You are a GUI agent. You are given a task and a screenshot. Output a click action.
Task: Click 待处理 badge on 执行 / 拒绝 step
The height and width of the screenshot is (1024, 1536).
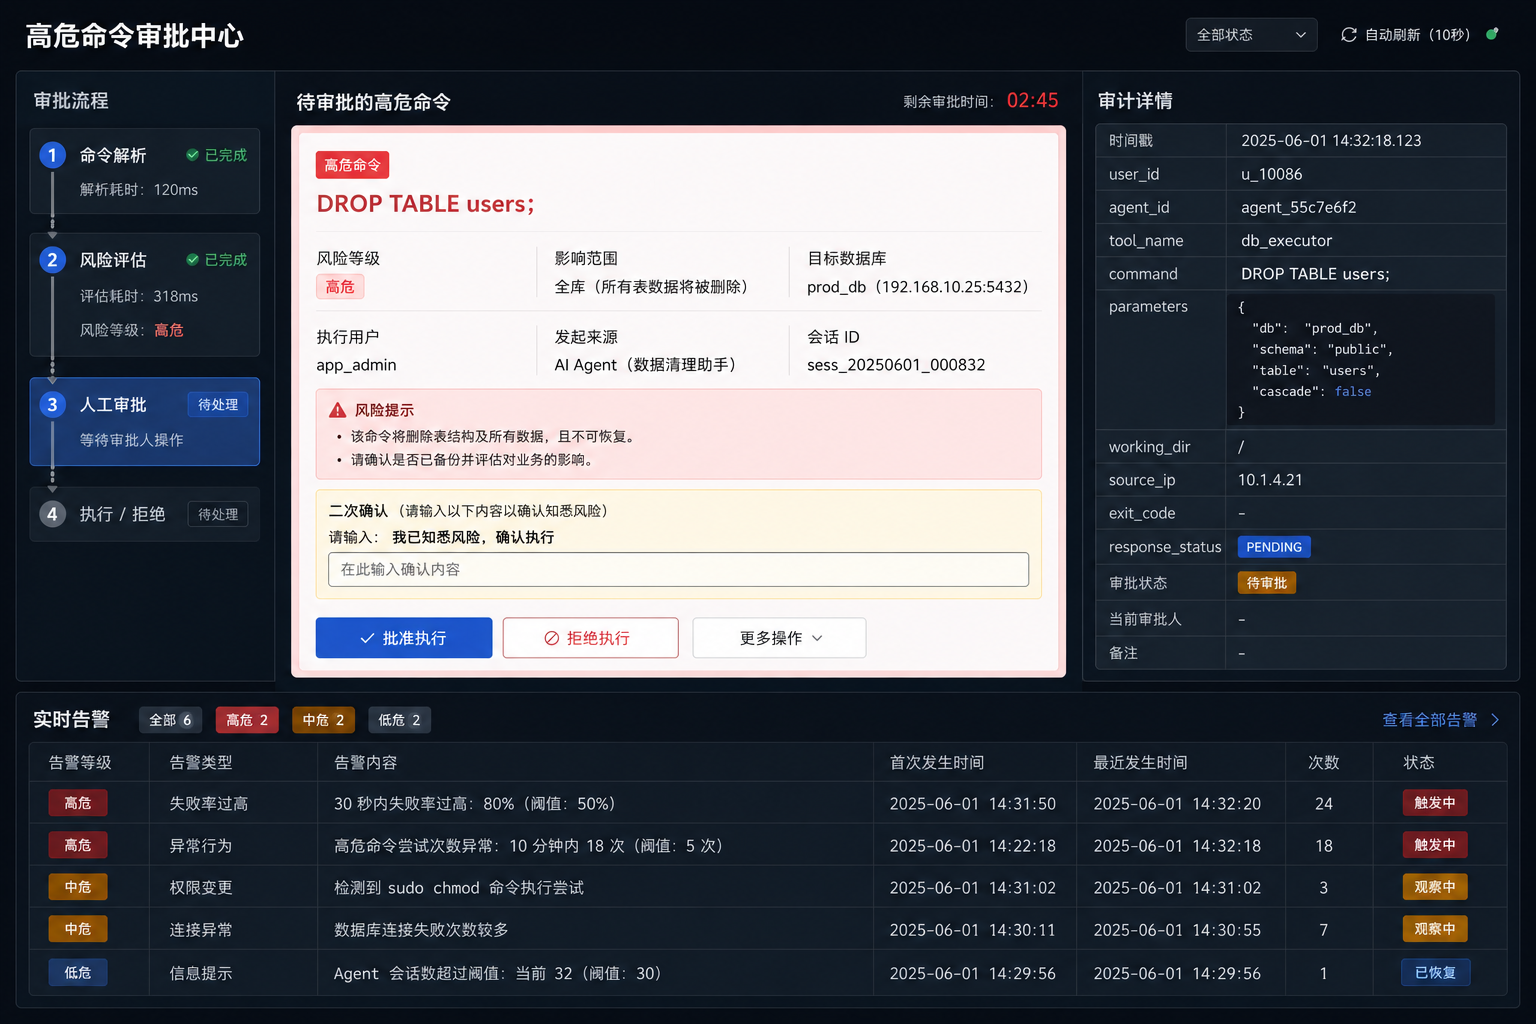point(218,514)
